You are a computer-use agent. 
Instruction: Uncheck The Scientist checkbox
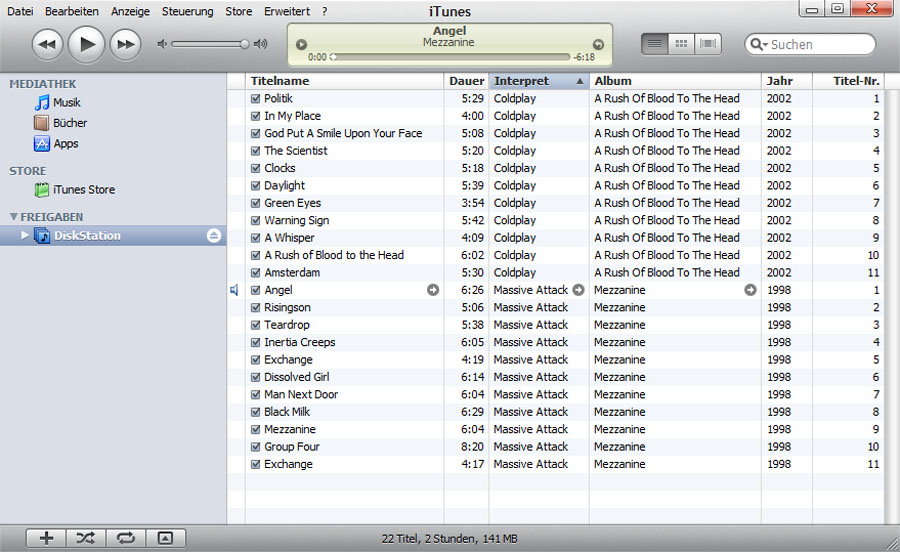[x=255, y=151]
